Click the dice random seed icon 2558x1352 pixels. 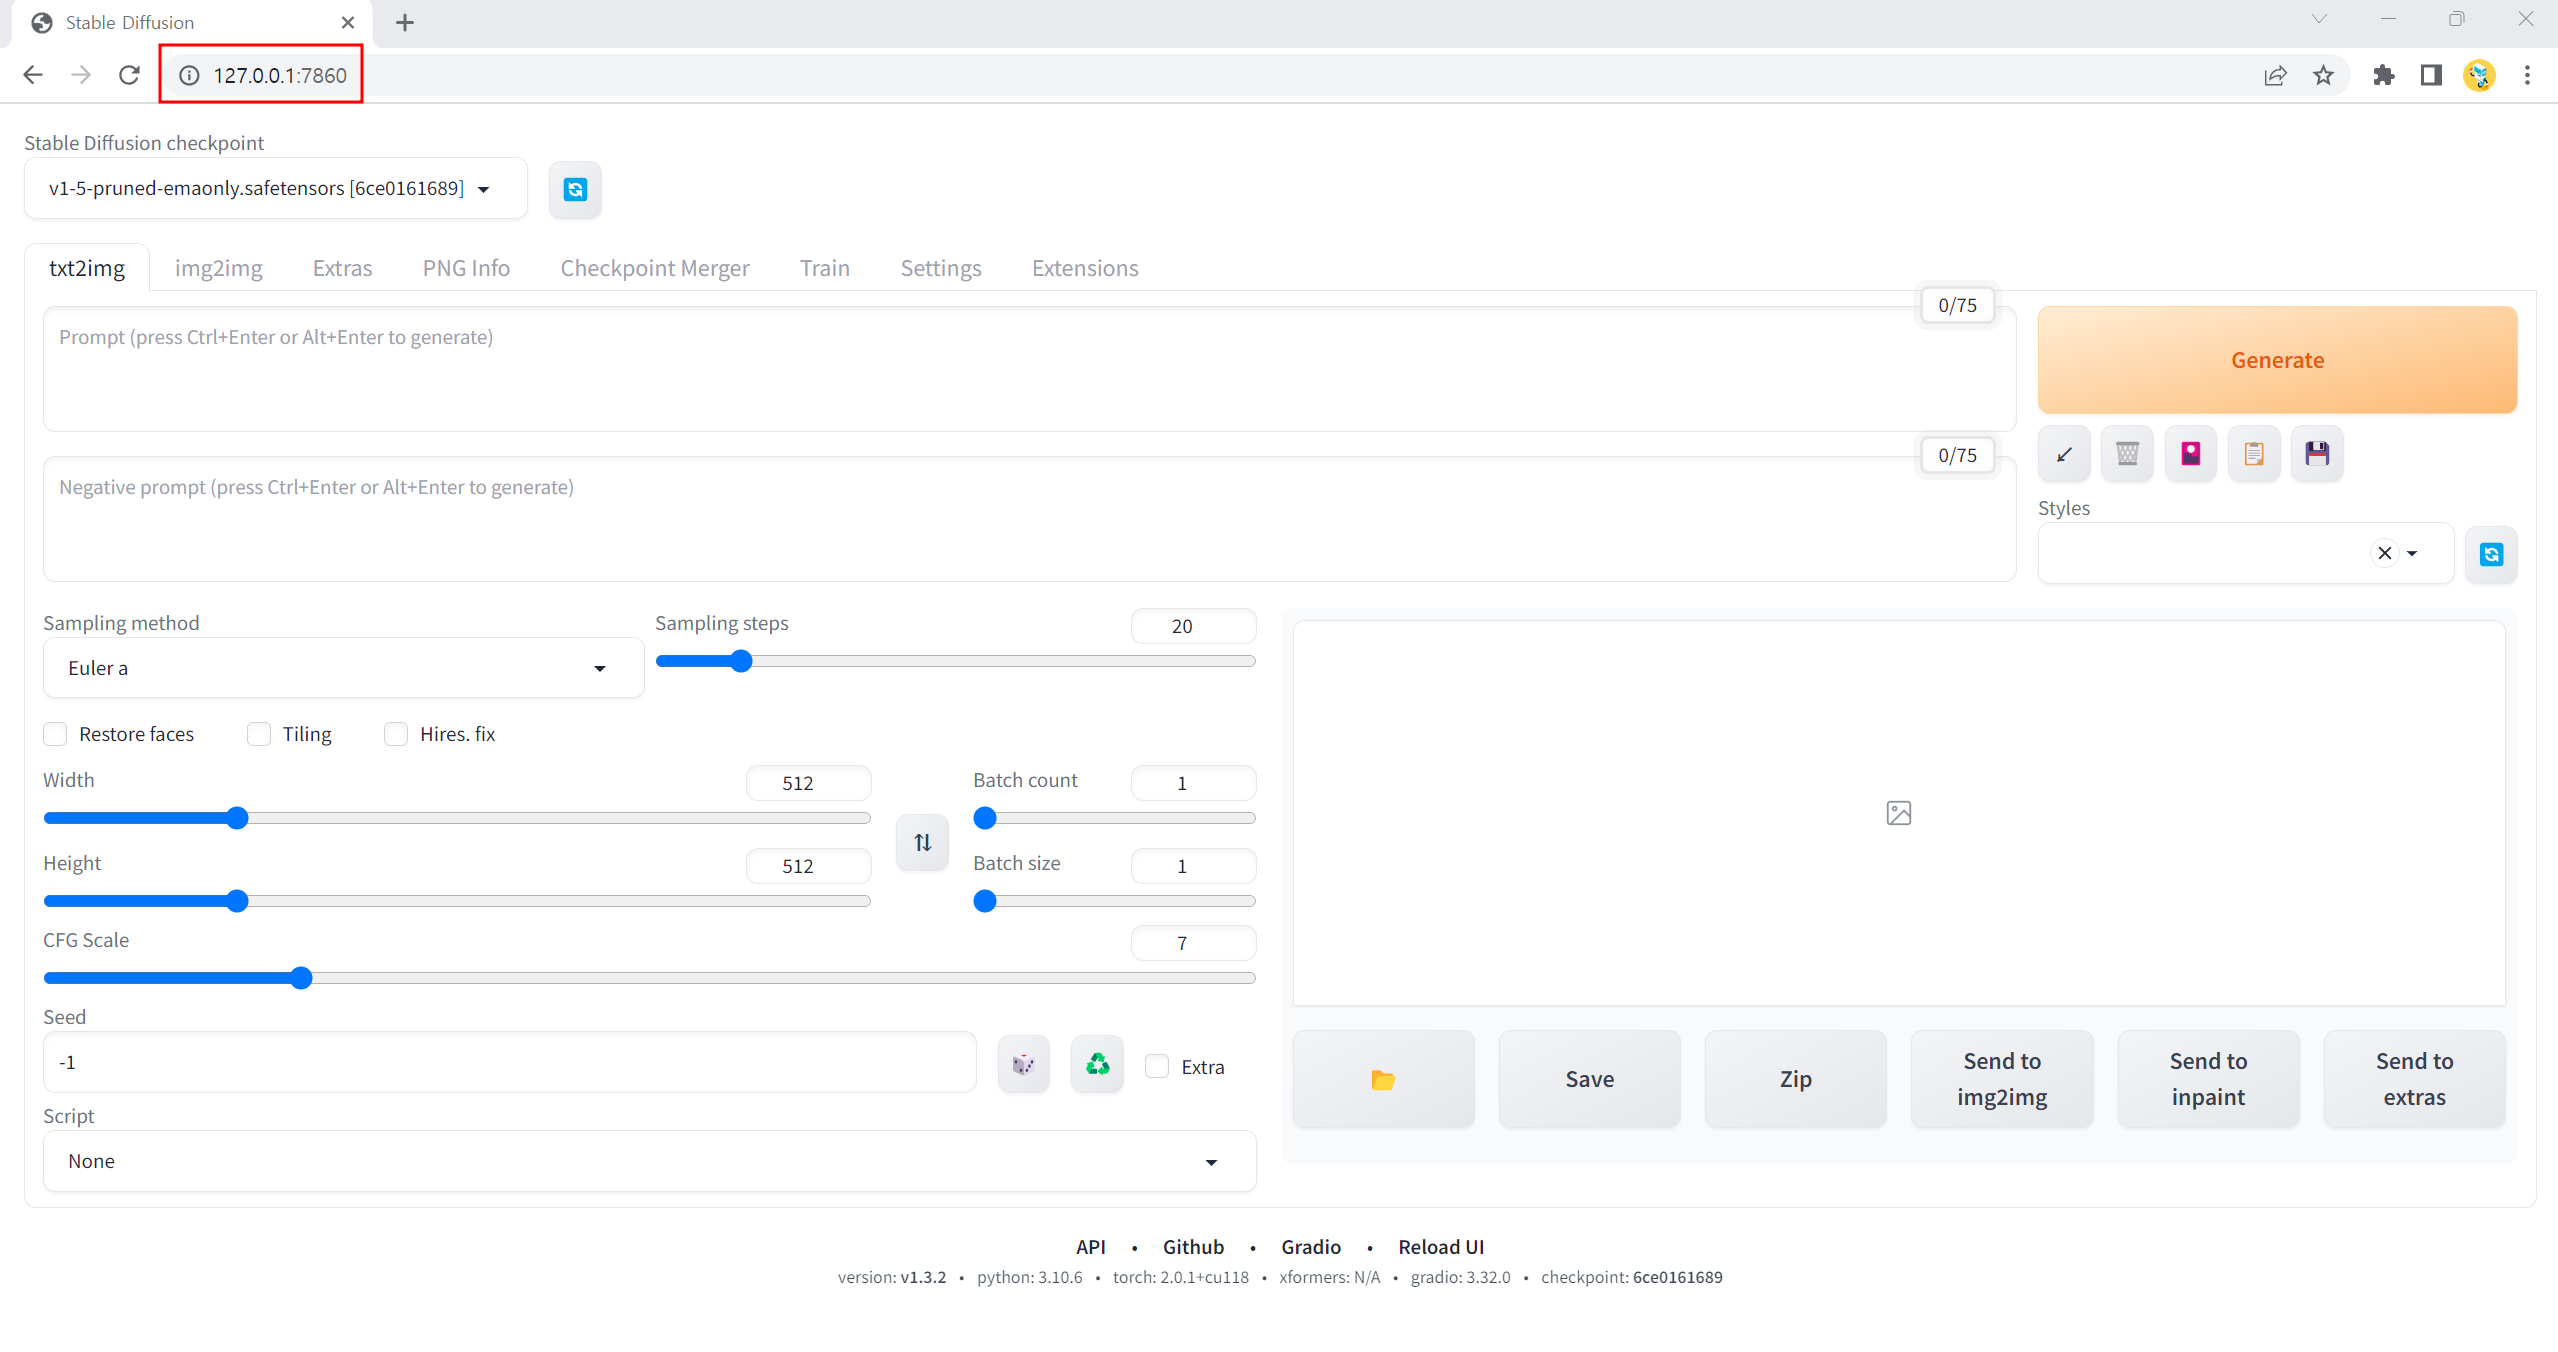(x=1023, y=1064)
